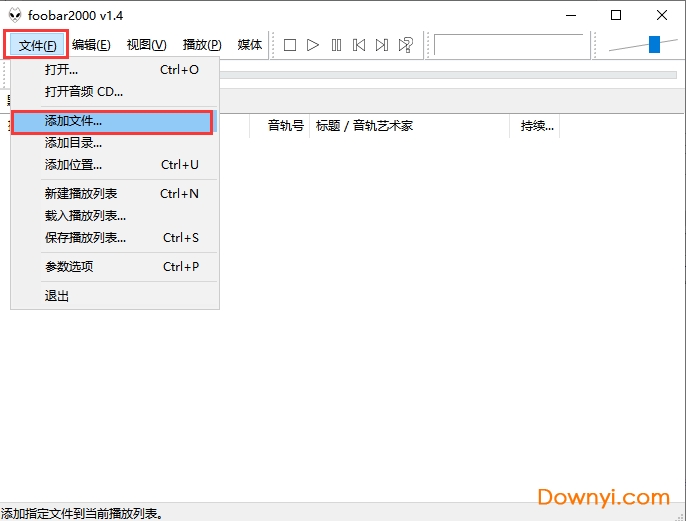Skip to the next track
The width and height of the screenshot is (686, 521).
382,45
